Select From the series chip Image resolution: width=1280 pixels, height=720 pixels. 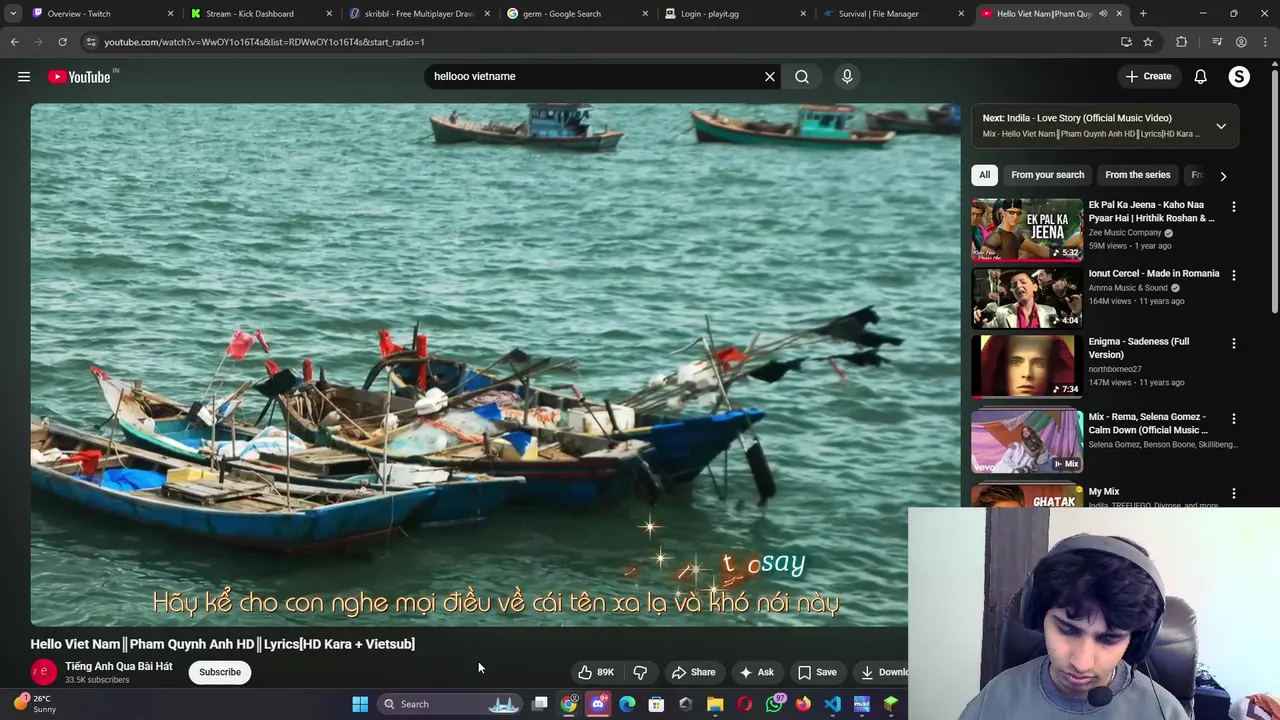[1137, 175]
